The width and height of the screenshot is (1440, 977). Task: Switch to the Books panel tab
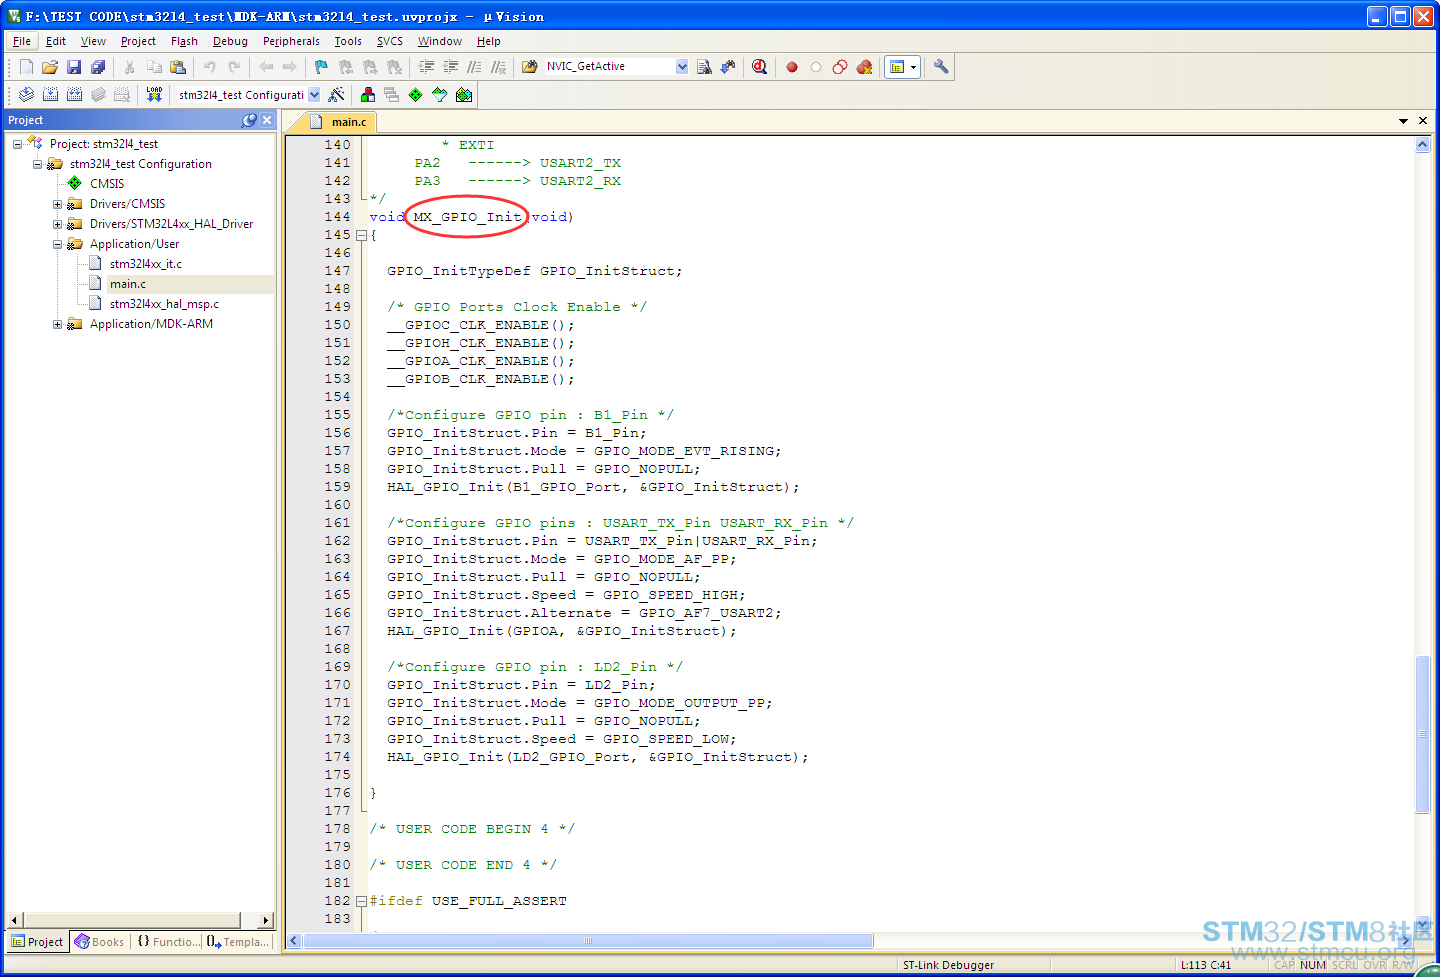[100, 942]
